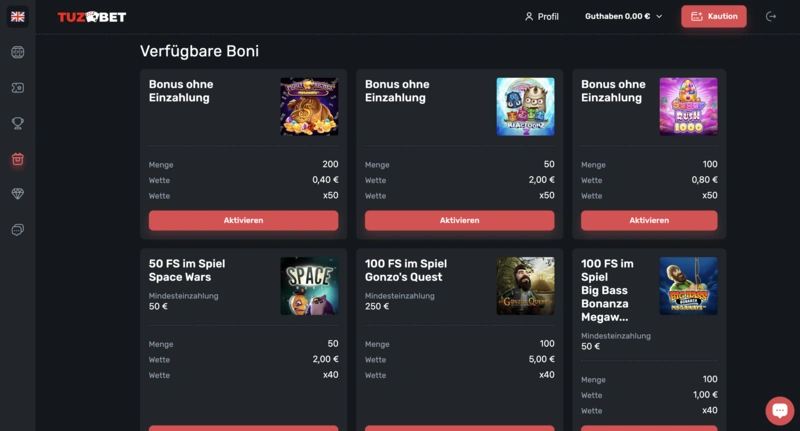800x431 pixels.
Task: Select the red gift bonuses sidebar icon
Action: [17, 159]
